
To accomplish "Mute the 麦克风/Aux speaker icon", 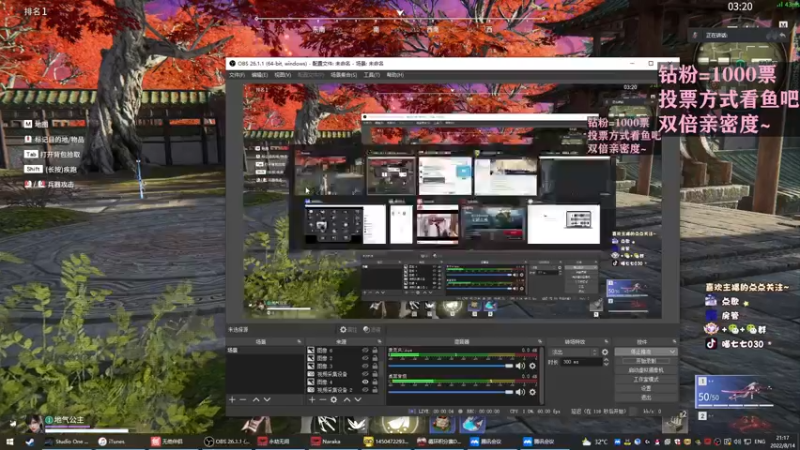I will tap(520, 366).
